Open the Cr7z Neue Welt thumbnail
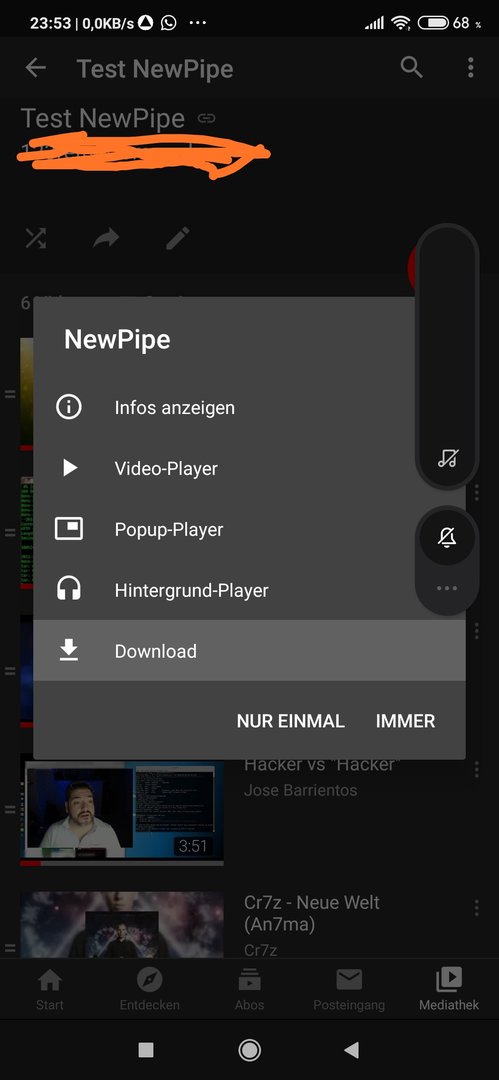The image size is (499, 1080). 122,924
